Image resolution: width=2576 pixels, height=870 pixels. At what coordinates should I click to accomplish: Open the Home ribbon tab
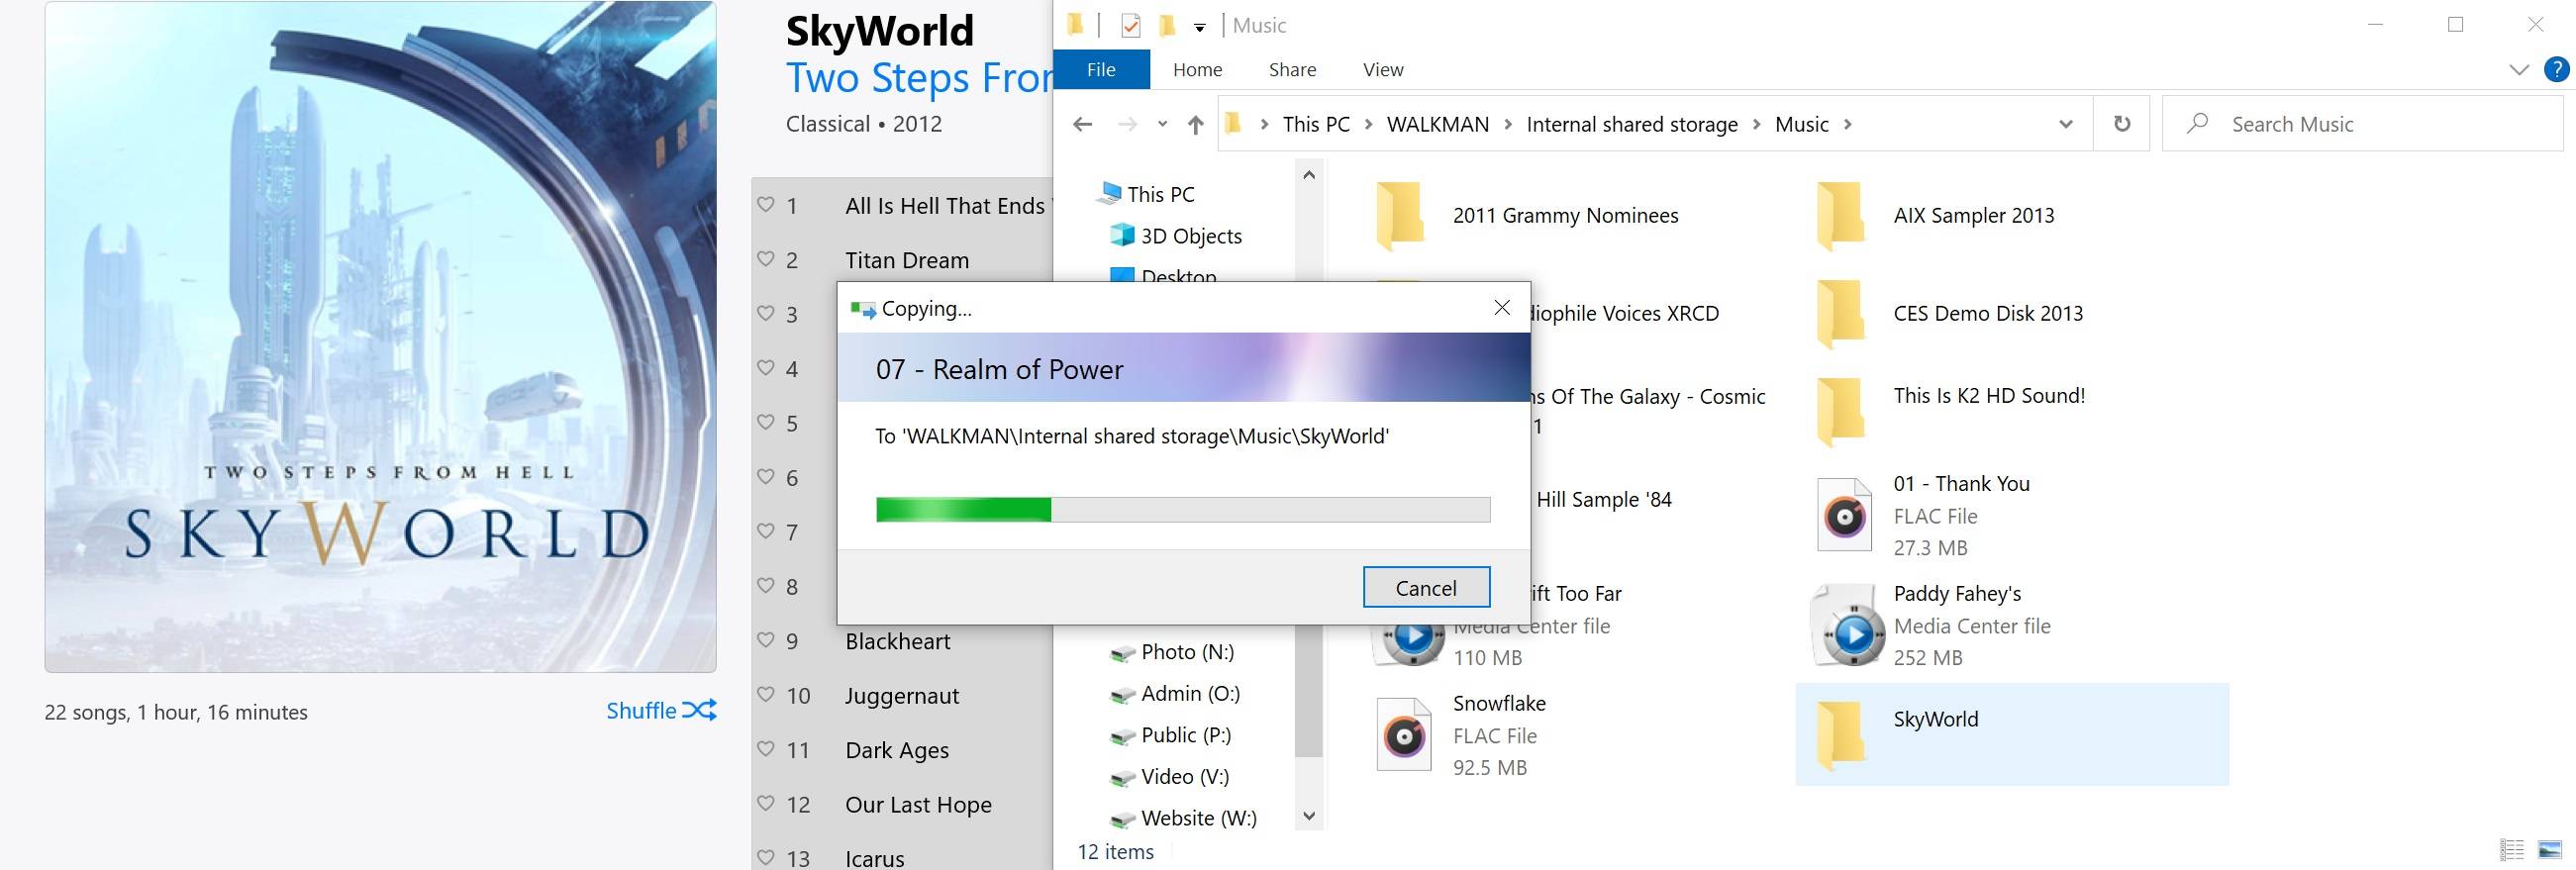1197,69
